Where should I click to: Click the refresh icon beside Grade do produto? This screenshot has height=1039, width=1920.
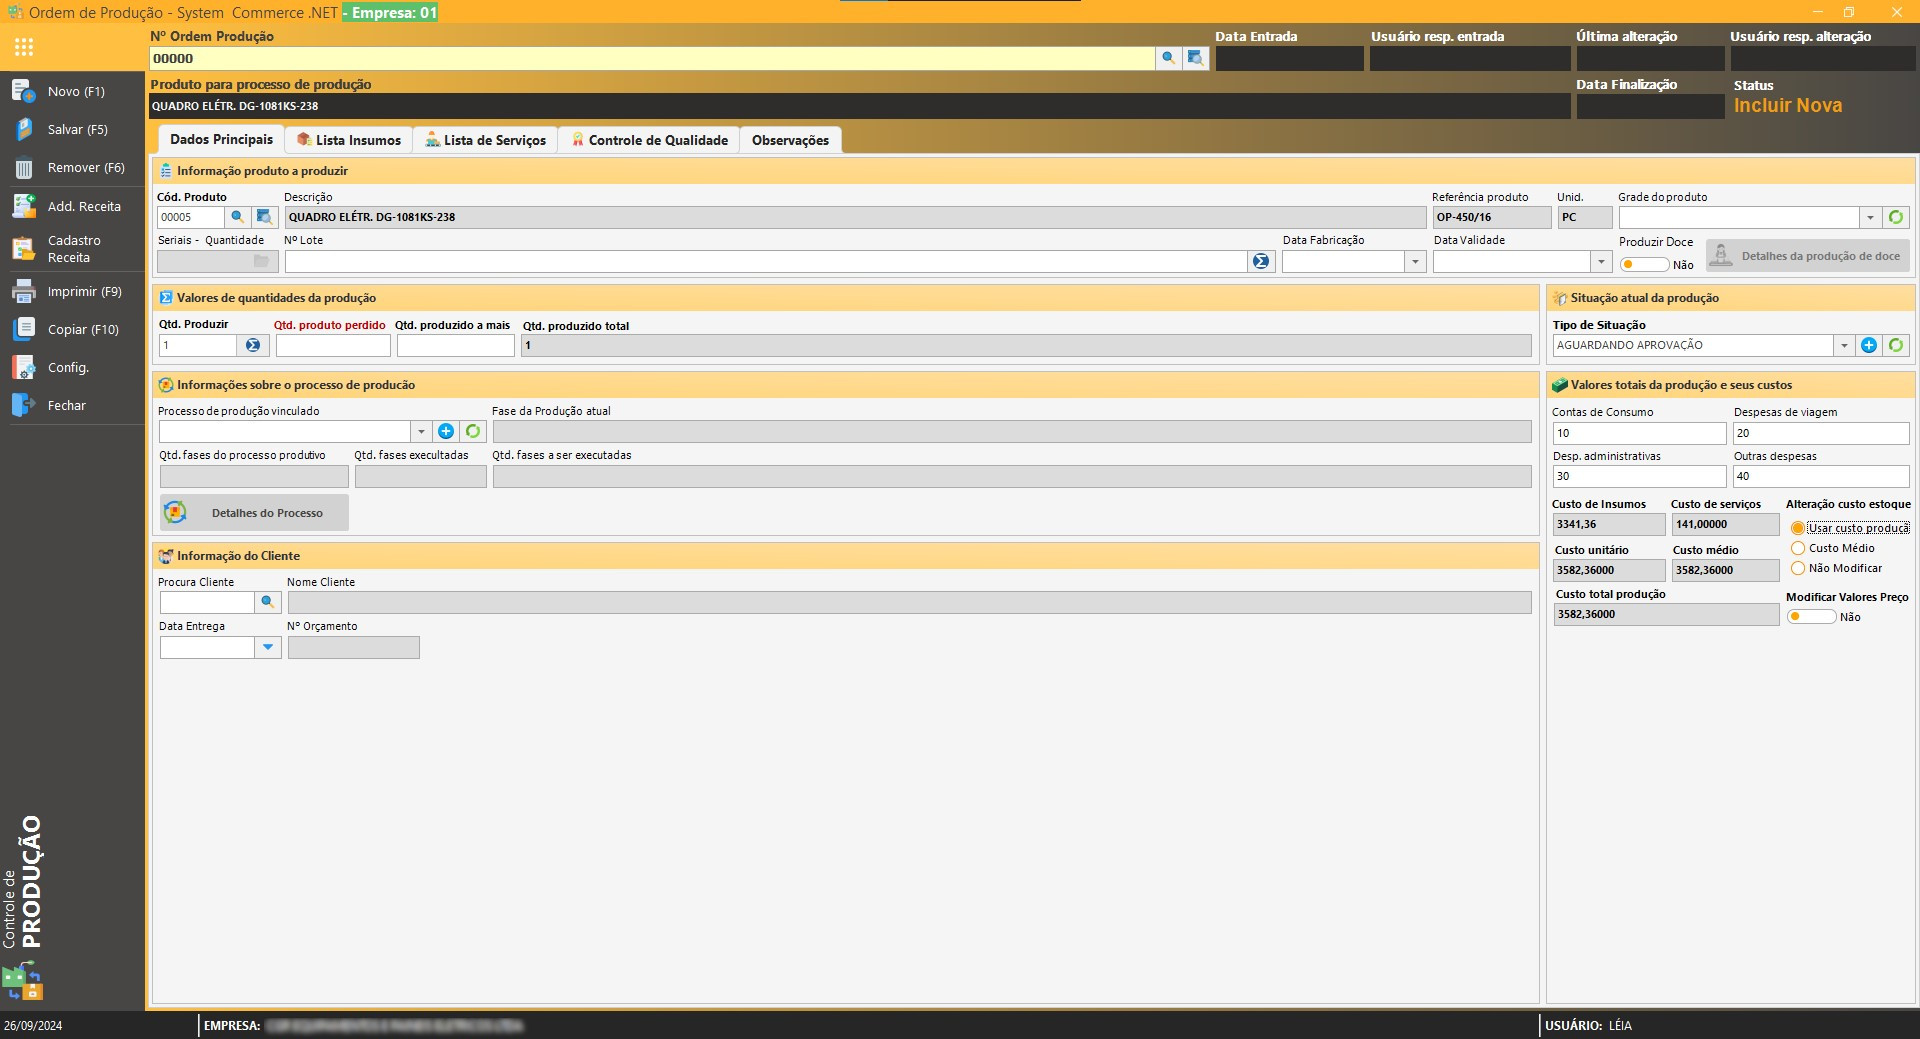pyautogui.click(x=1895, y=217)
